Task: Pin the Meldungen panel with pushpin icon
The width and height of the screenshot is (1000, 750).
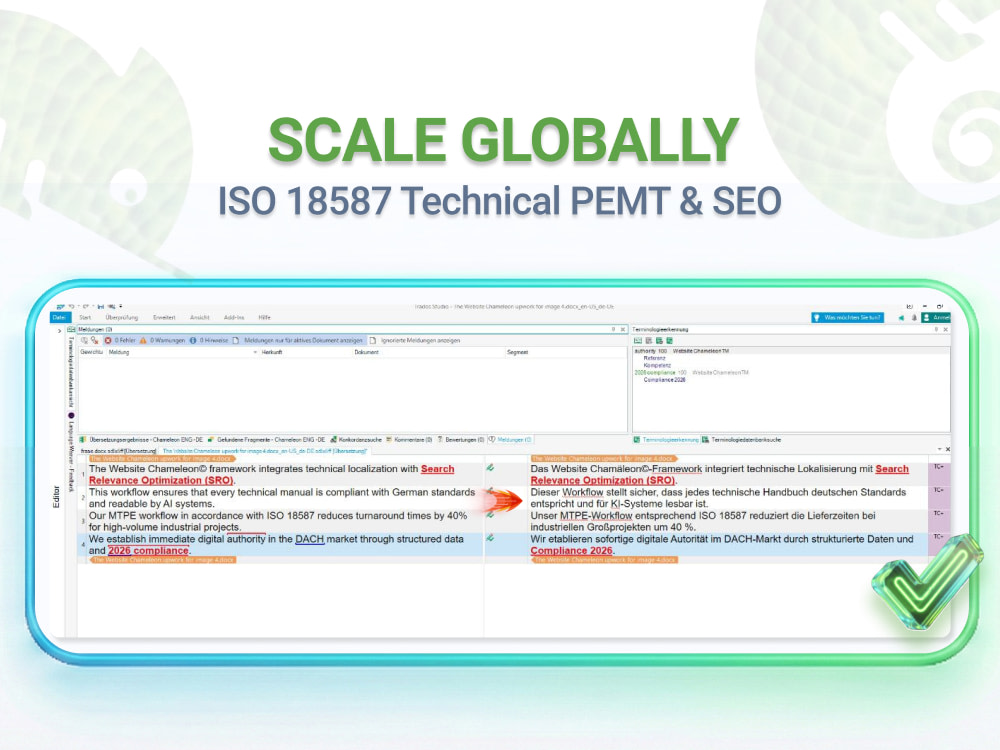Action: click(614, 330)
